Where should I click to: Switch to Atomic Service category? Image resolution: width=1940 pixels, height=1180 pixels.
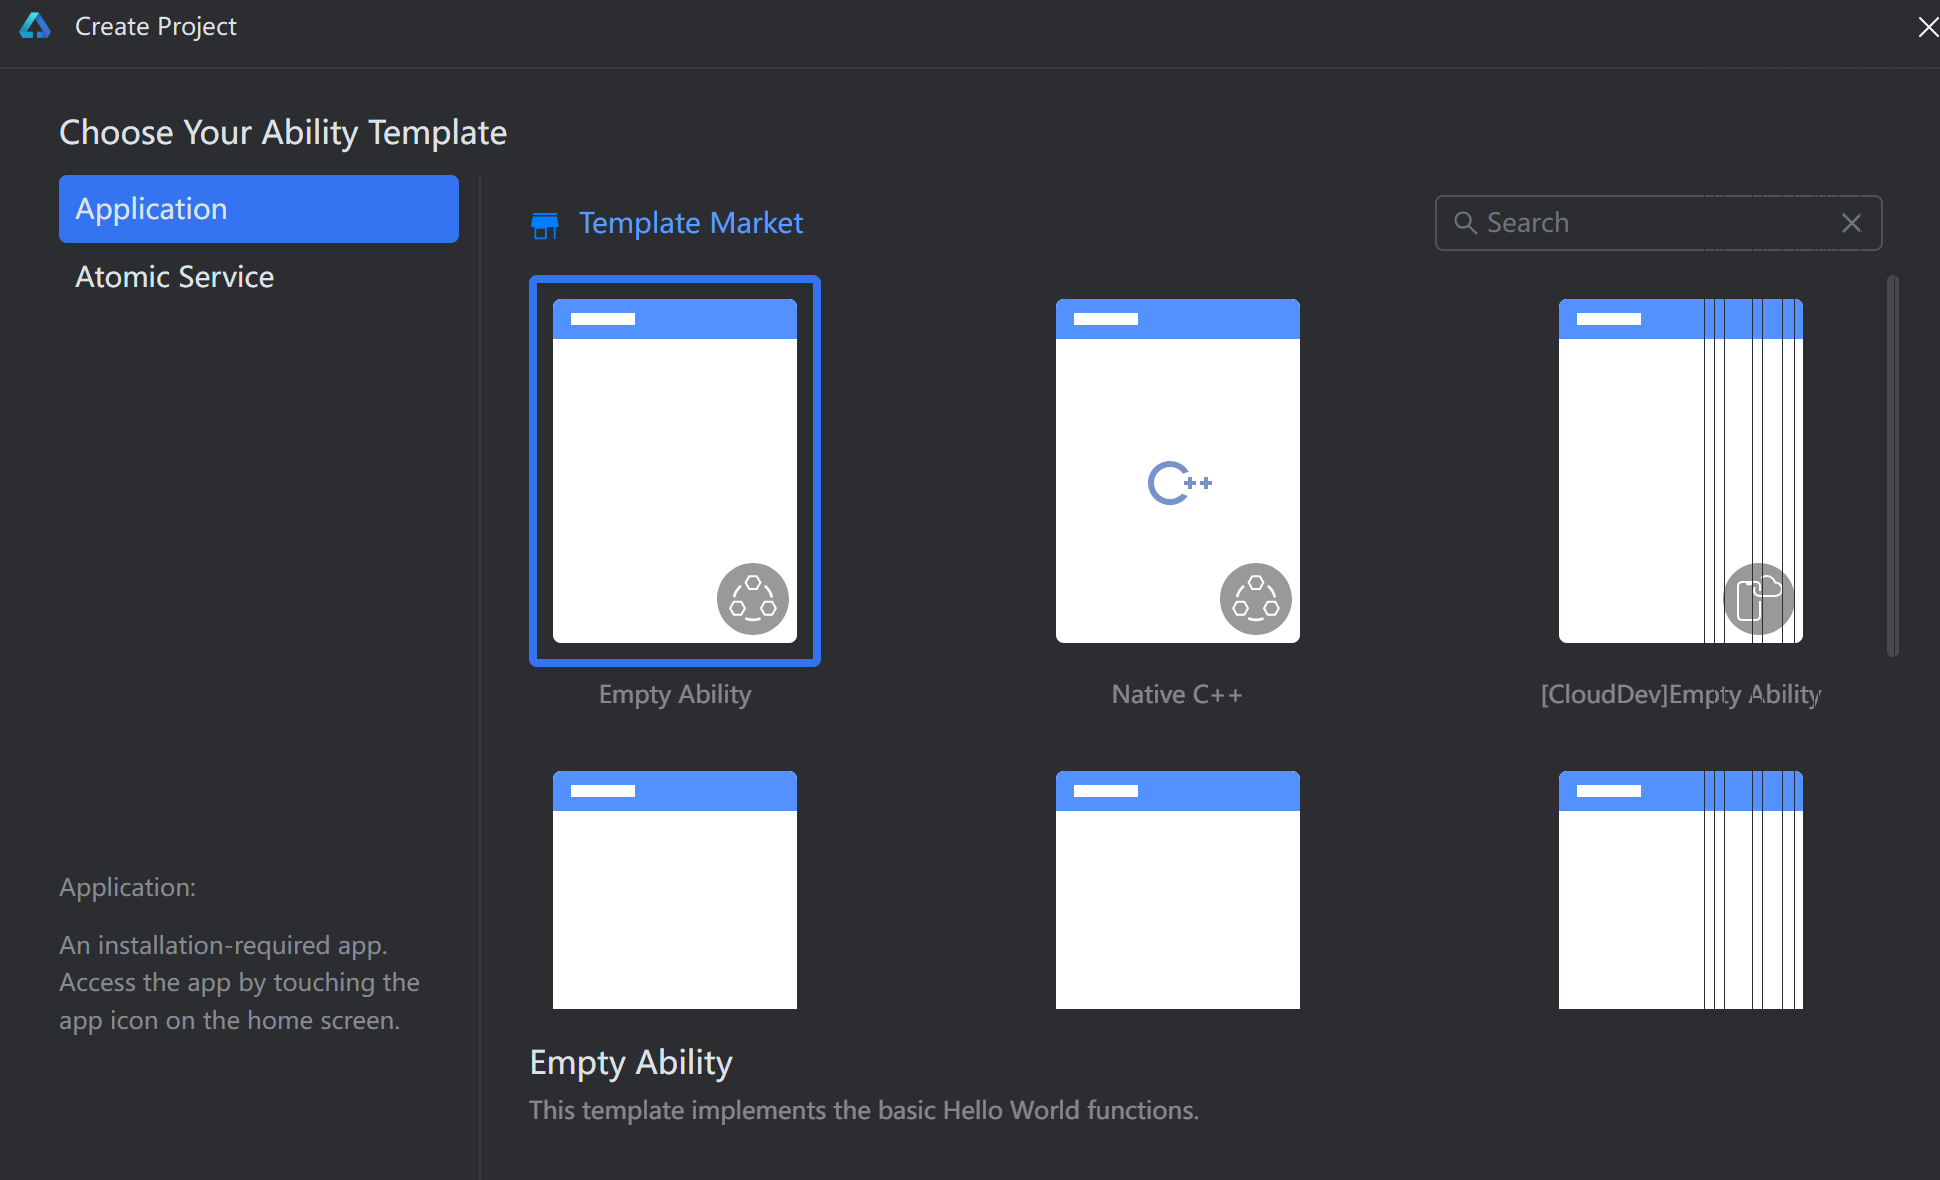pyautogui.click(x=175, y=277)
